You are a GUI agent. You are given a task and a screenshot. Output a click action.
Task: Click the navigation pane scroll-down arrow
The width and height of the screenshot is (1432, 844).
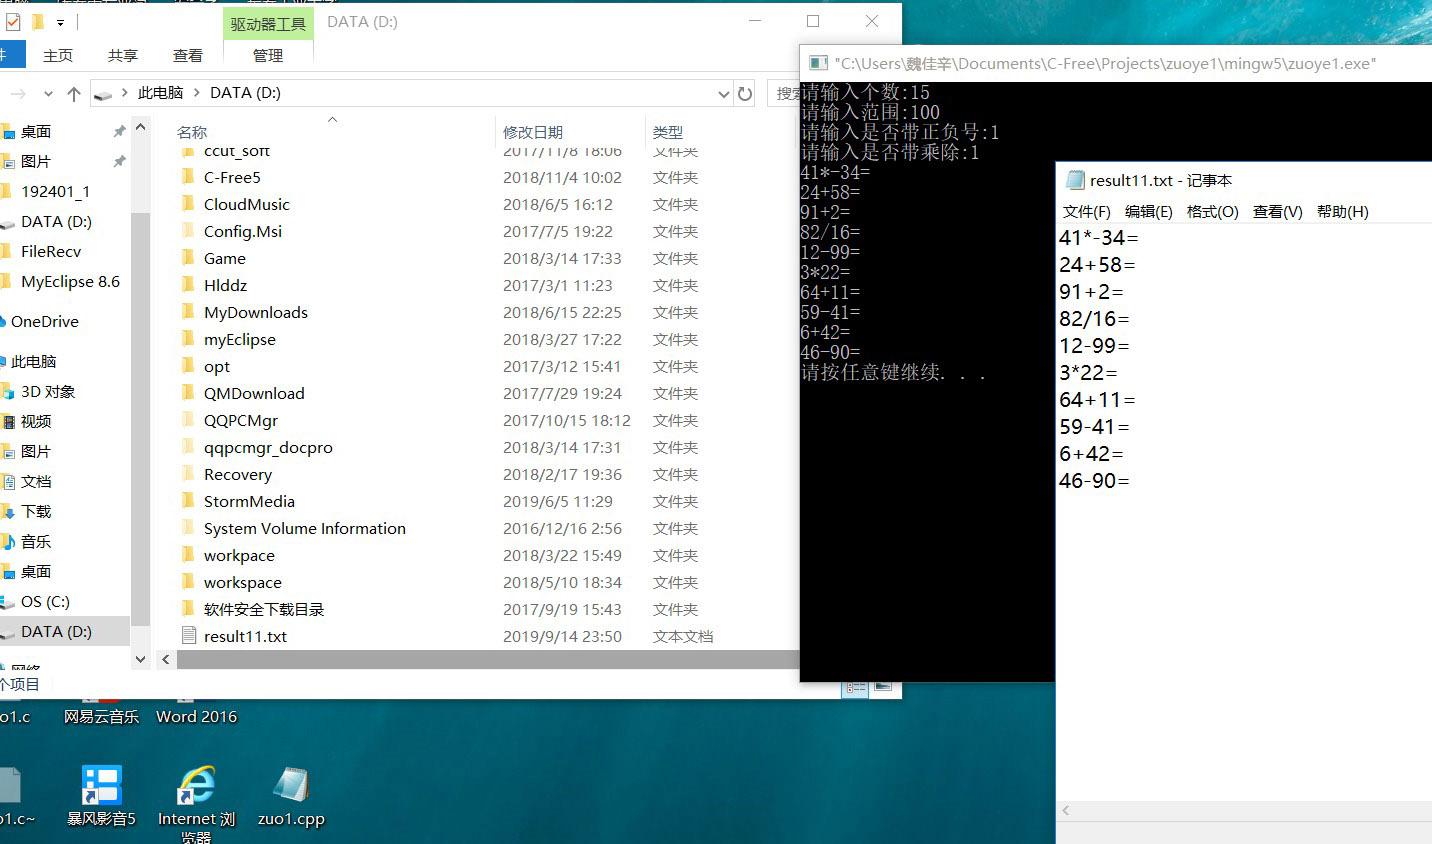pyautogui.click(x=141, y=659)
